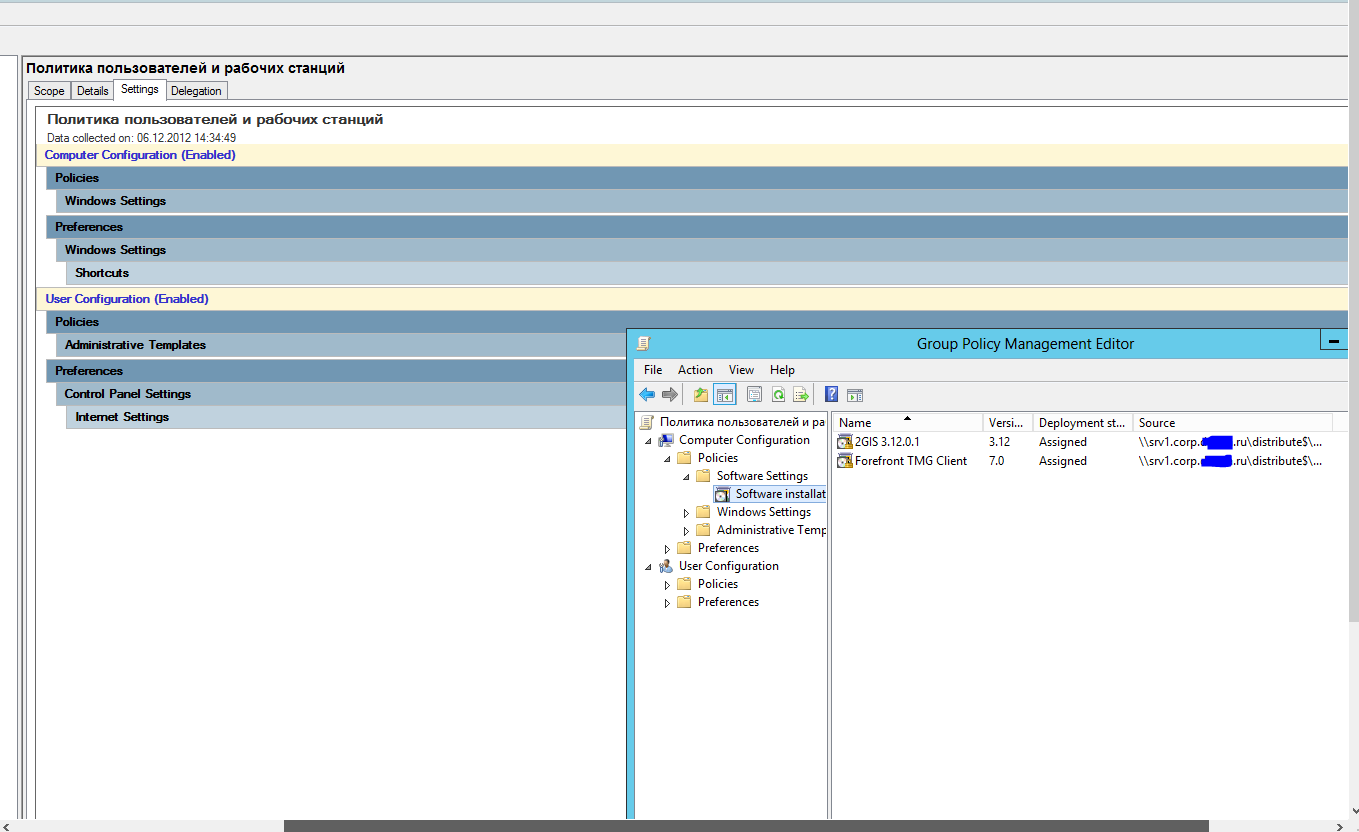Select the Forefront TMG Client package name
The image size is (1359, 832).
pyautogui.click(x=911, y=461)
